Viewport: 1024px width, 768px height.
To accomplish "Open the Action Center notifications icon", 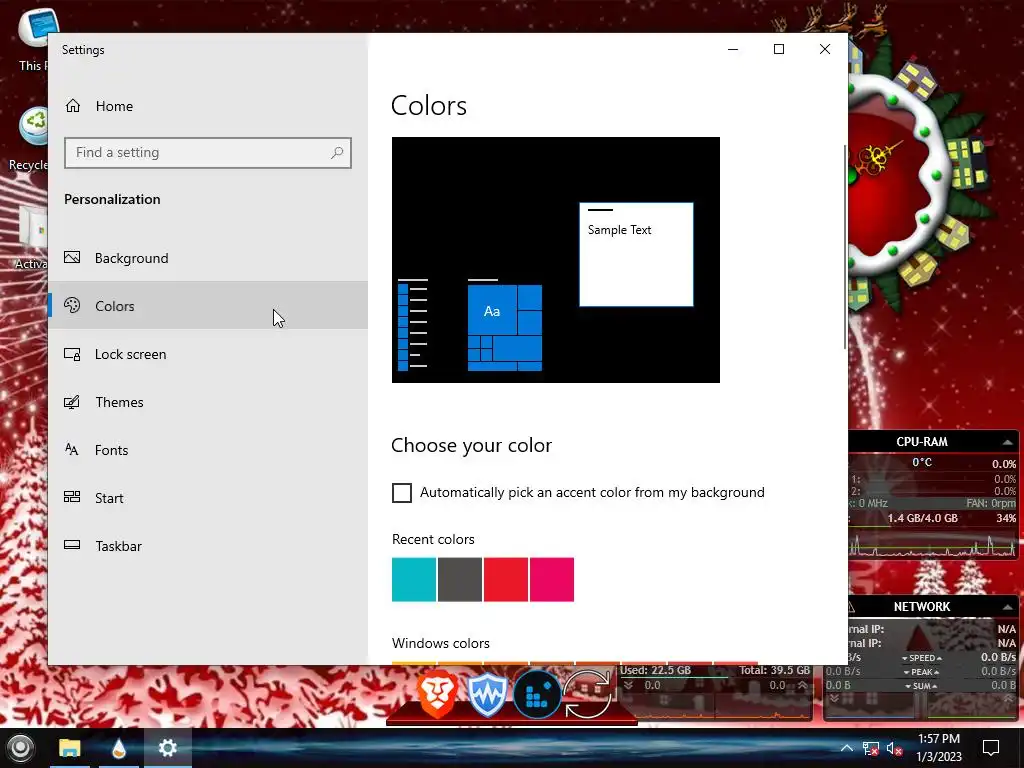I will [991, 748].
